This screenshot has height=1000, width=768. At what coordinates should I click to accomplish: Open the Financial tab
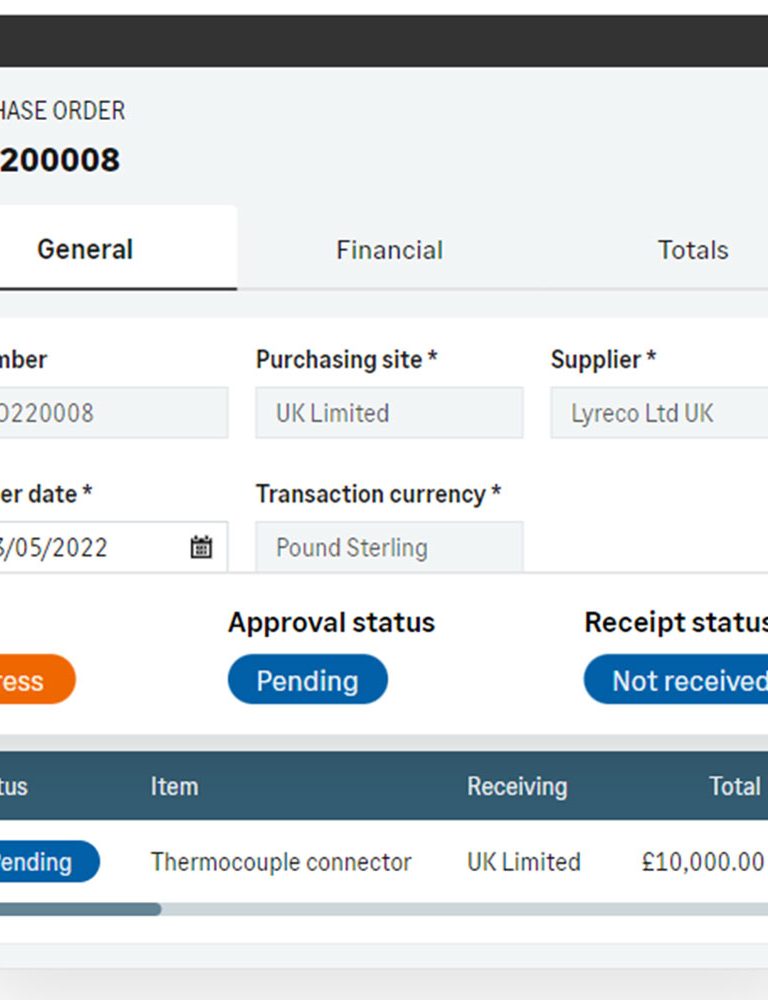389,249
